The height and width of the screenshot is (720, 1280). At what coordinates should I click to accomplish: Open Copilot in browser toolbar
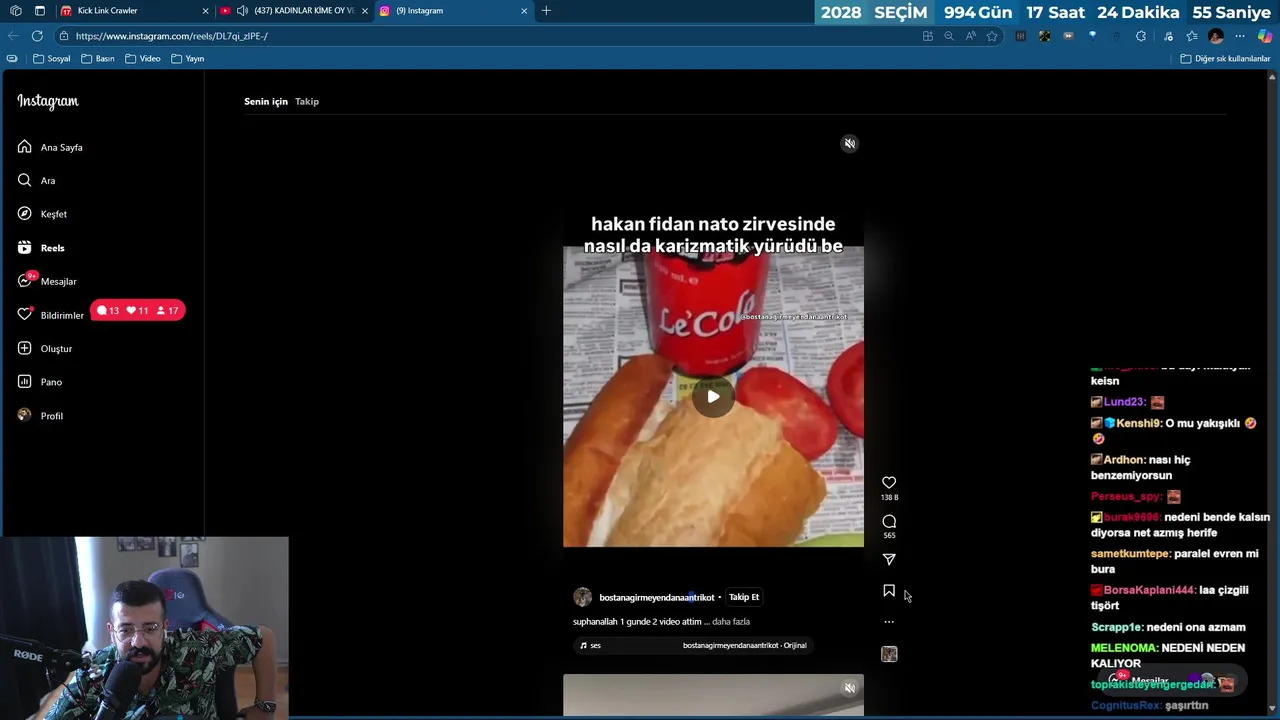pos(1265,36)
